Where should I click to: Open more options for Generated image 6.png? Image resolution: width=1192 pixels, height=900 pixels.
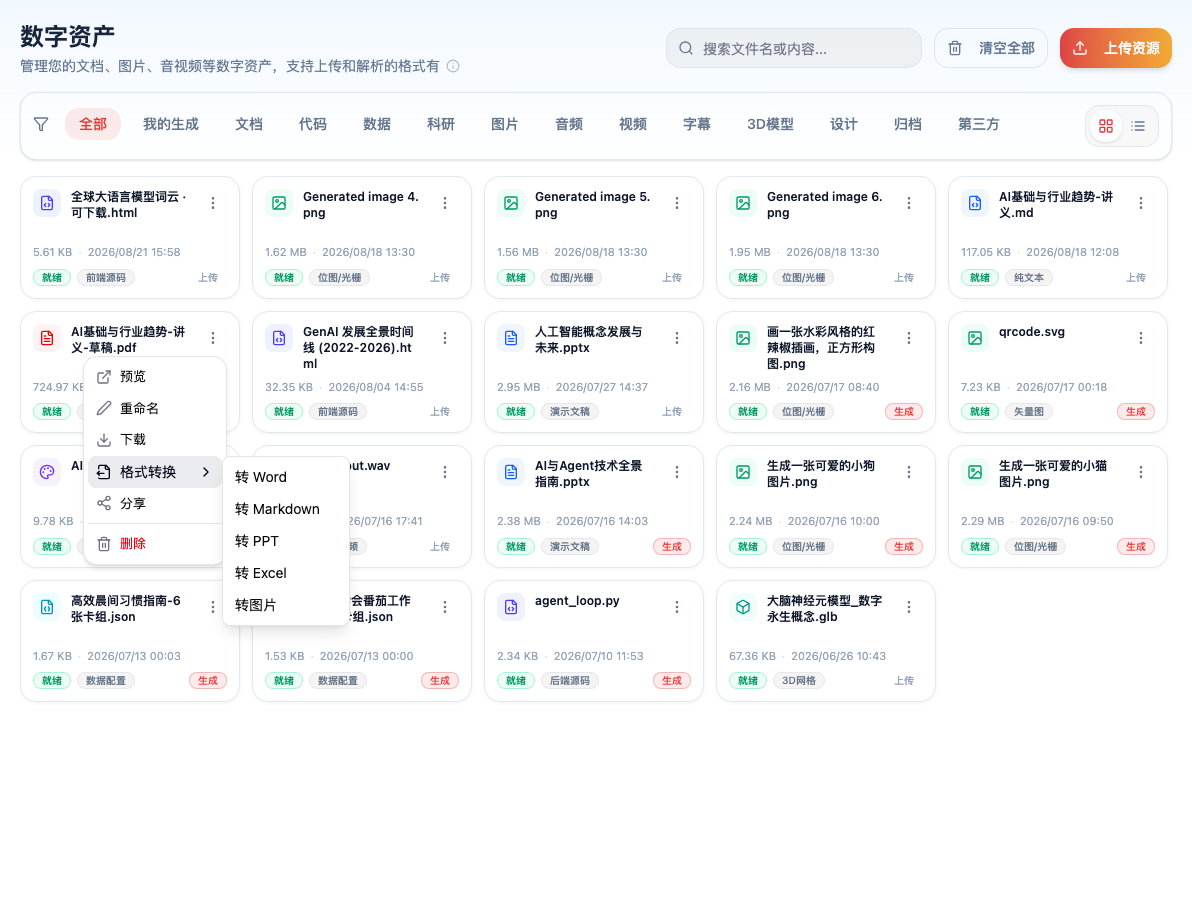[x=908, y=203]
